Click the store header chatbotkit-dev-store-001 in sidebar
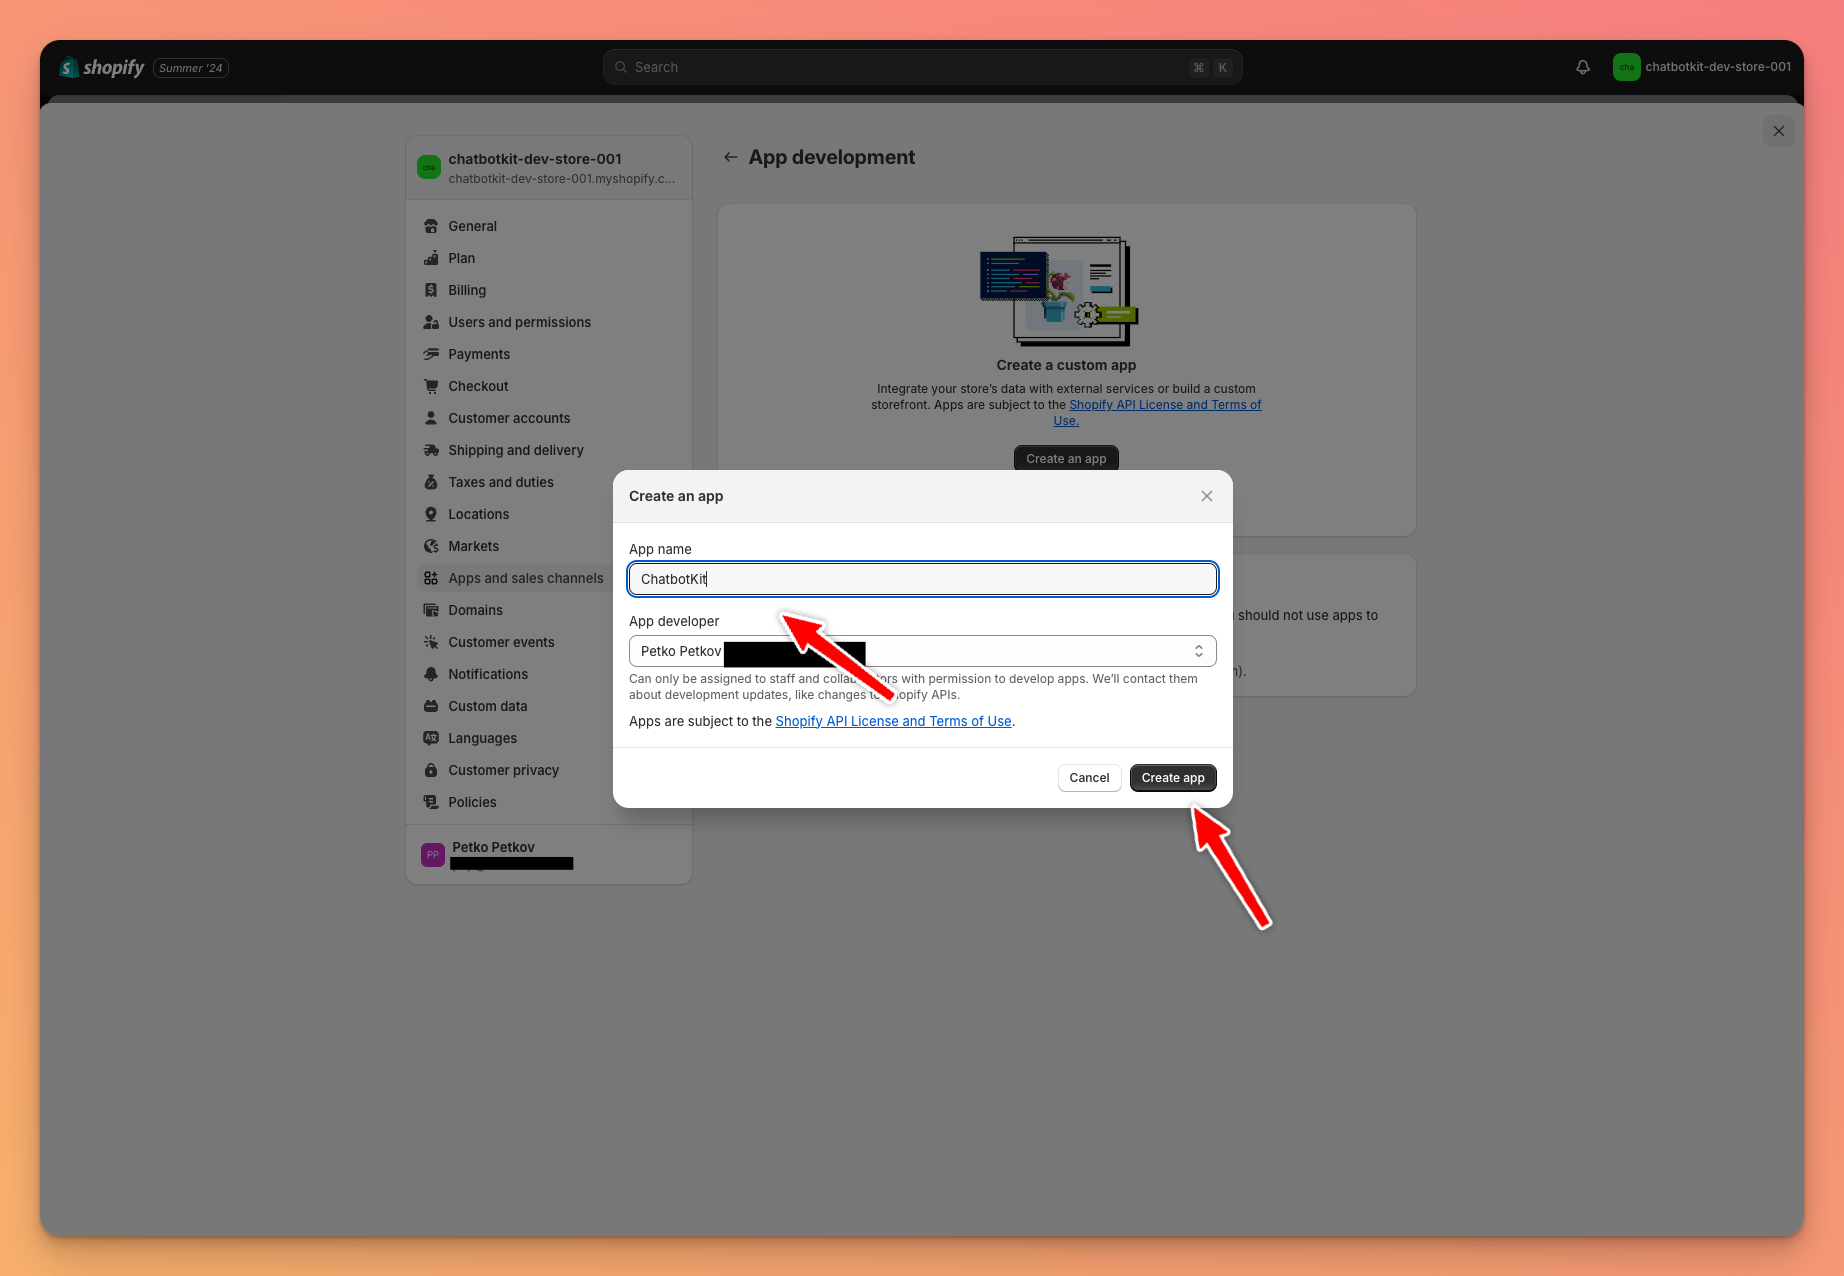Viewport: 1844px width, 1276px height. (x=548, y=168)
